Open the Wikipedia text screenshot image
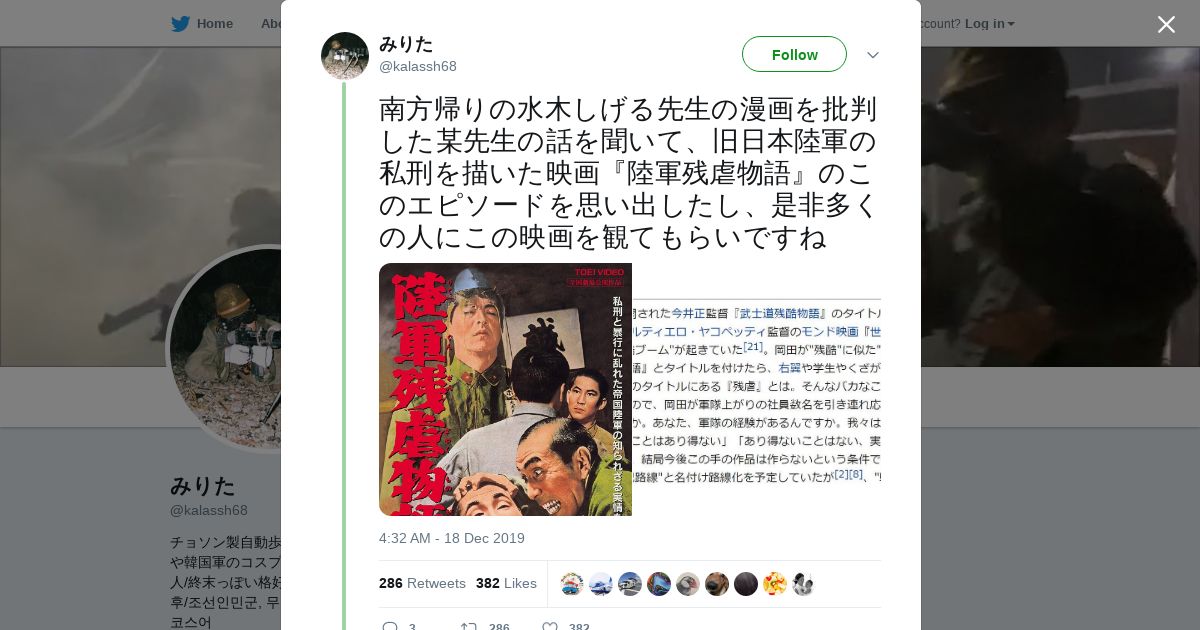Viewport: 1200px width, 630px height. (x=757, y=389)
